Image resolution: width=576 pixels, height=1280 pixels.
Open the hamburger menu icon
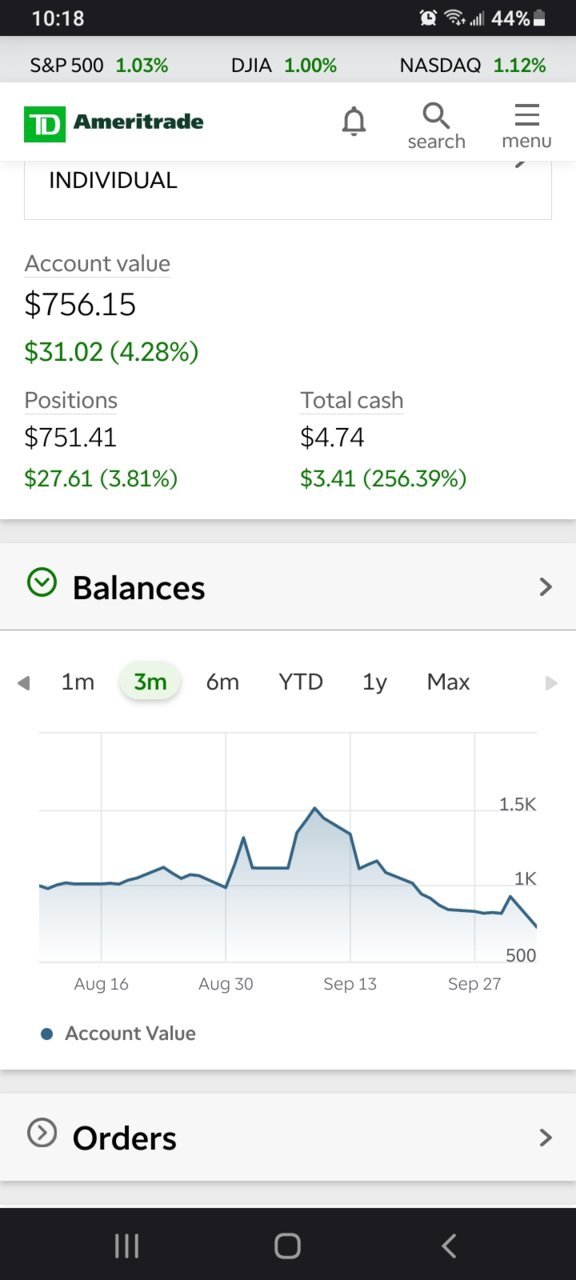coord(527,125)
